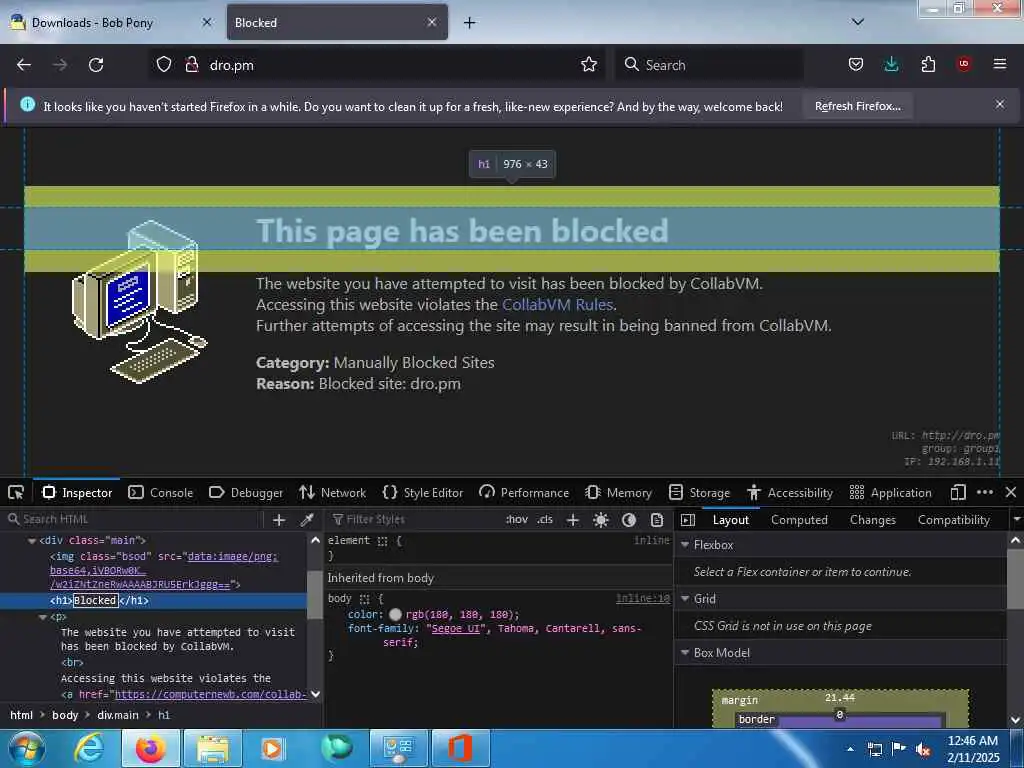Click the Filter Styles field

[415, 519]
